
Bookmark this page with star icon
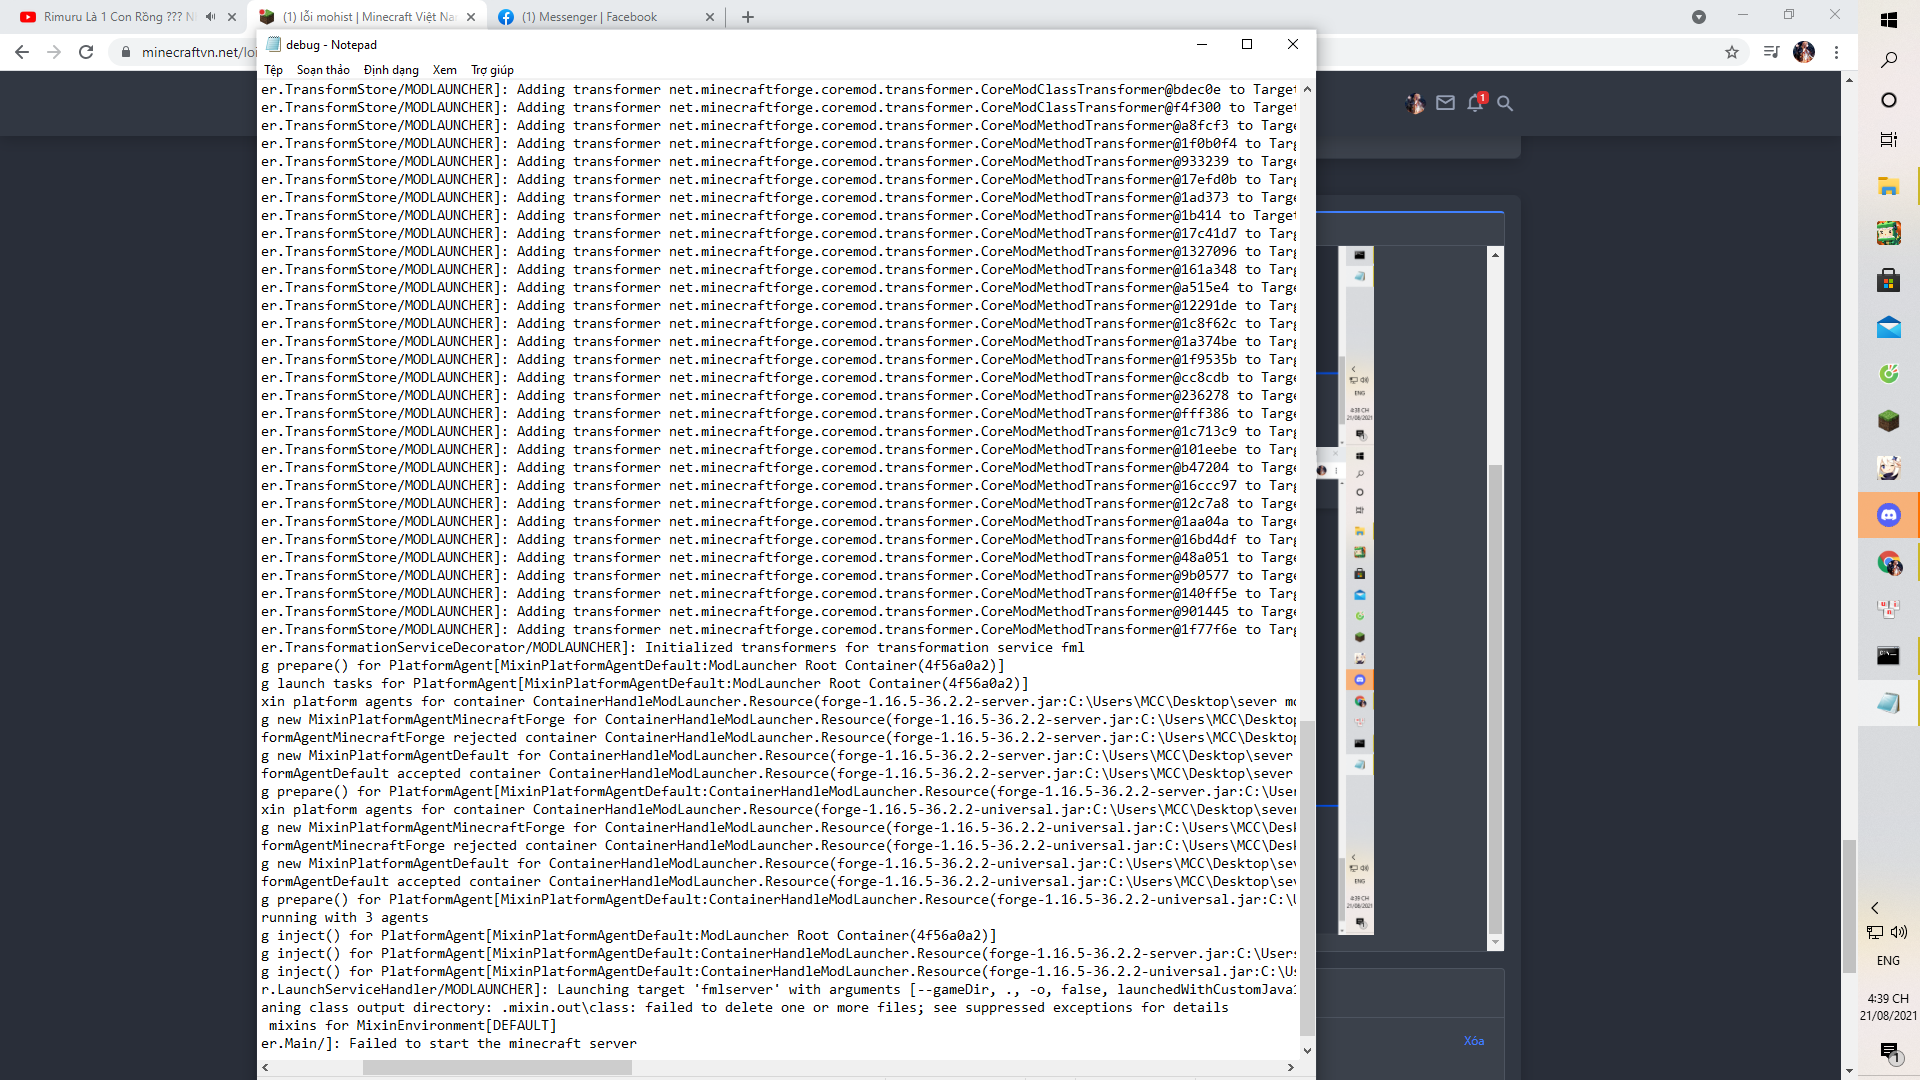point(1732,52)
